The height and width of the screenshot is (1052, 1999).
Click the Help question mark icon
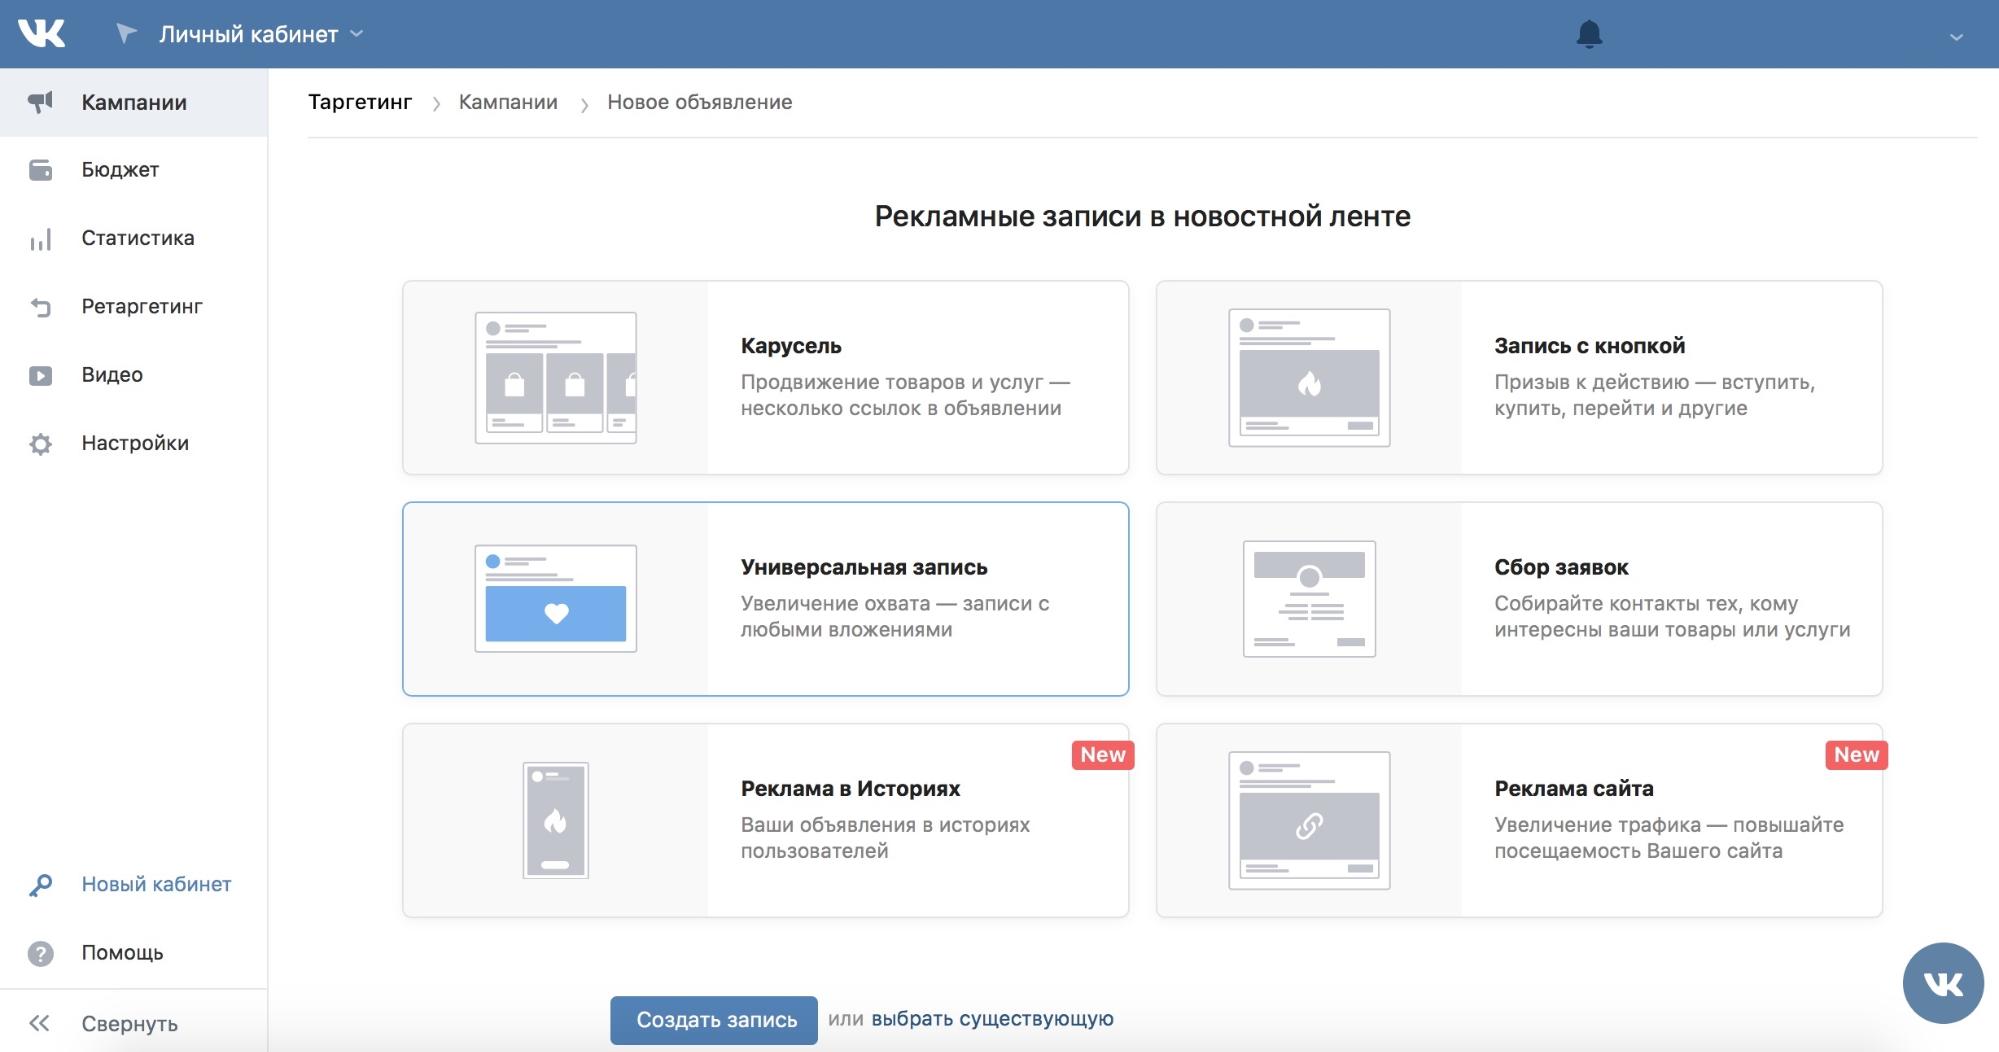[x=40, y=953]
